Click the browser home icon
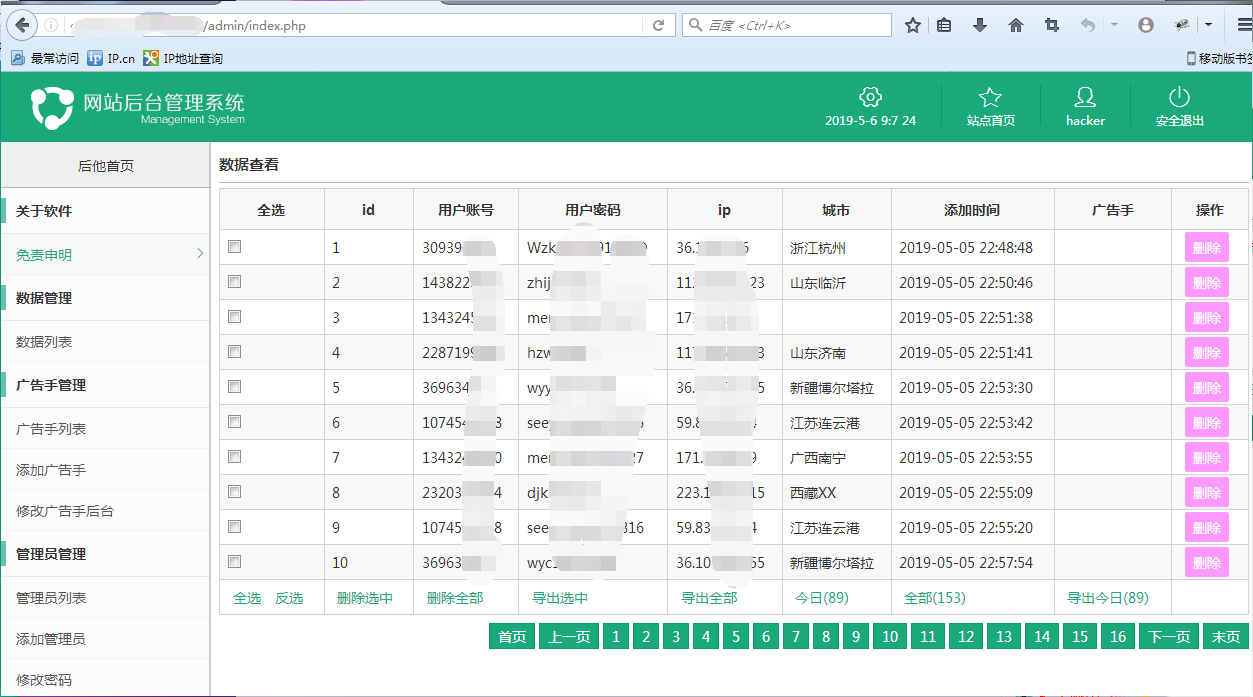This screenshot has width=1253, height=697. point(1015,26)
